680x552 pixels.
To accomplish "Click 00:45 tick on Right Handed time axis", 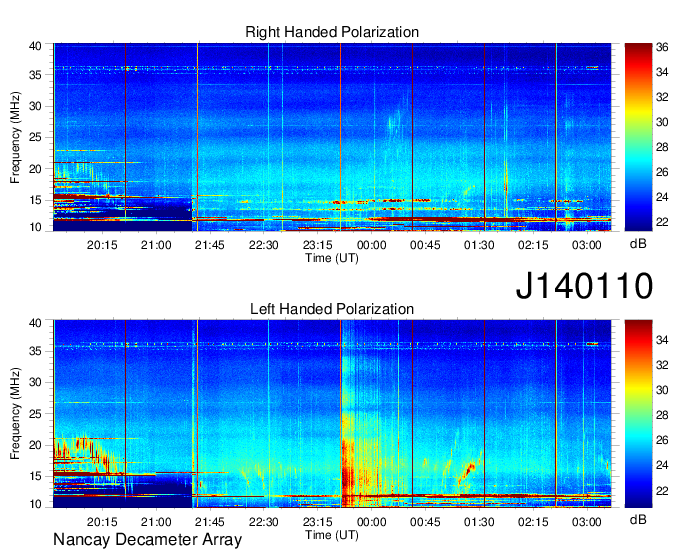I will point(425,245).
